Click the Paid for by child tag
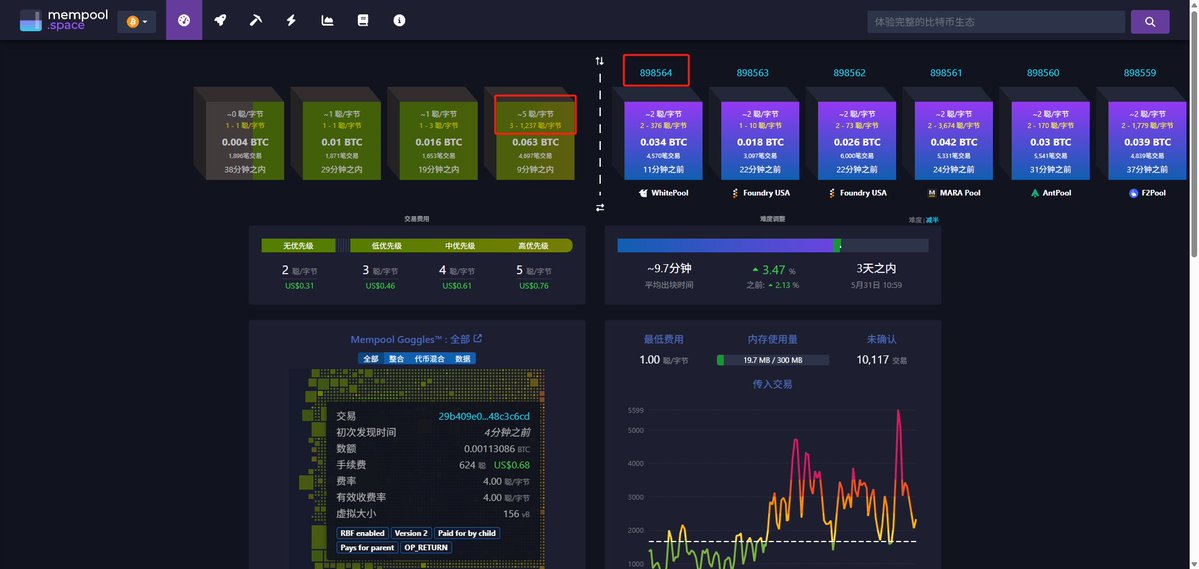 pos(467,533)
